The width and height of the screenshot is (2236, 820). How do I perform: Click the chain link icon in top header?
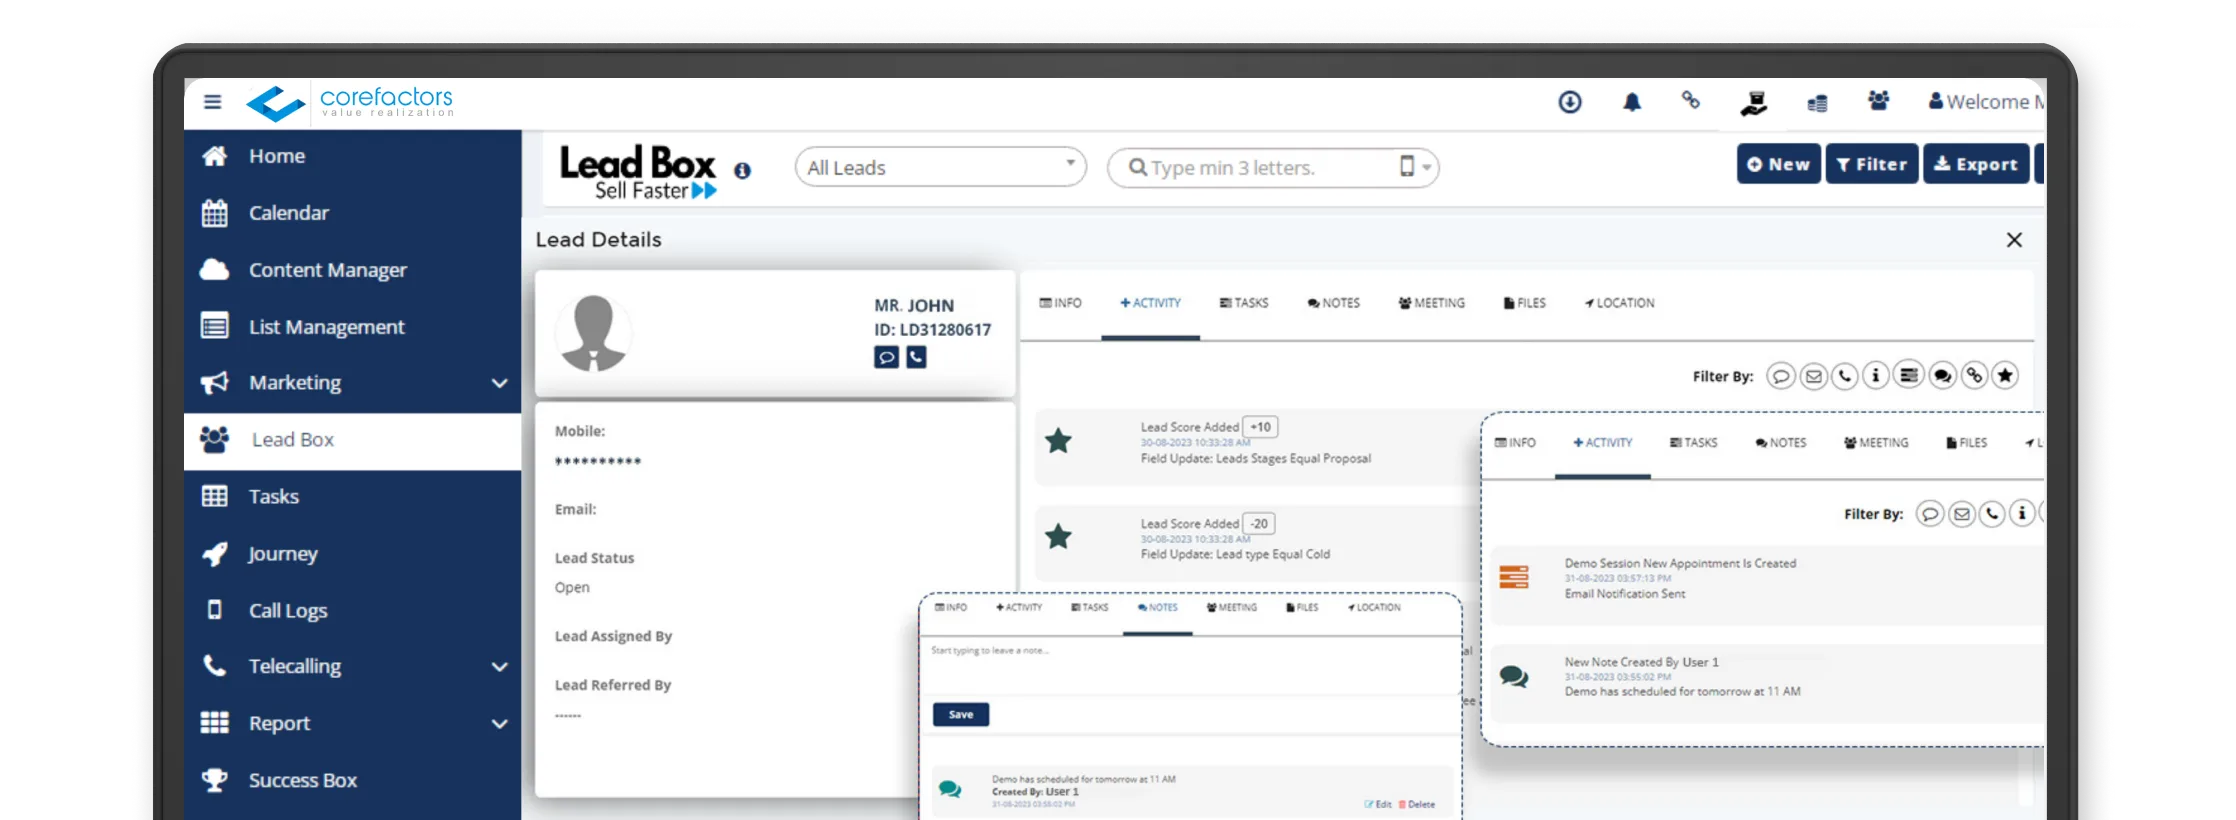tap(1691, 100)
